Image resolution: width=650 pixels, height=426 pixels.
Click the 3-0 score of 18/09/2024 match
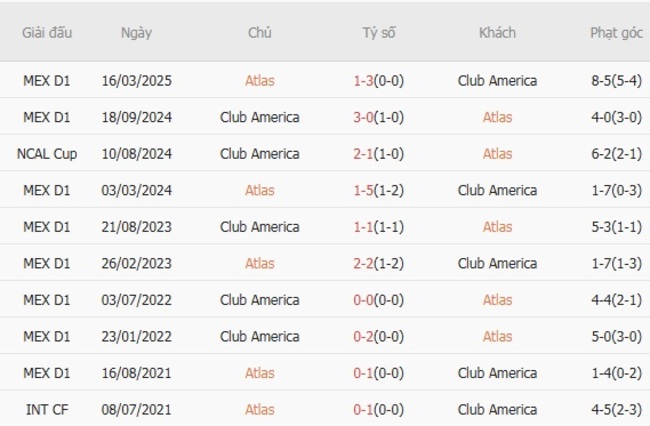pyautogui.click(x=363, y=117)
